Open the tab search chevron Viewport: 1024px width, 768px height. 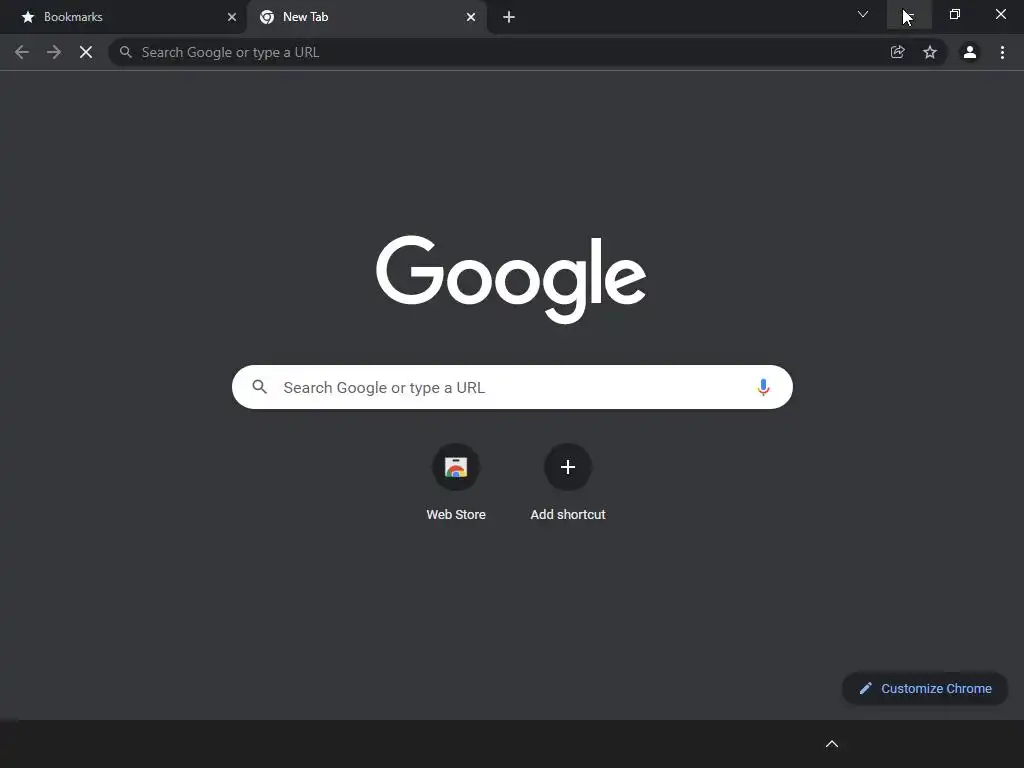(x=863, y=14)
